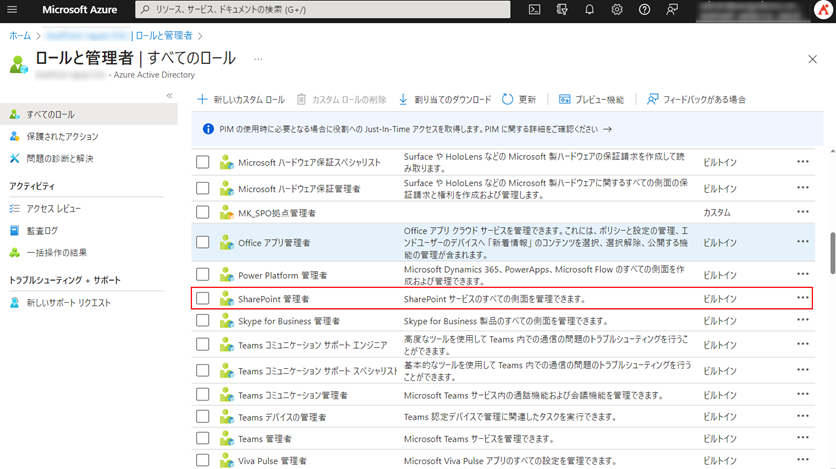Viewport: 836px width, 469px height.
Task: Open 保護されたアクション in the sidebar
Action: tap(62, 136)
